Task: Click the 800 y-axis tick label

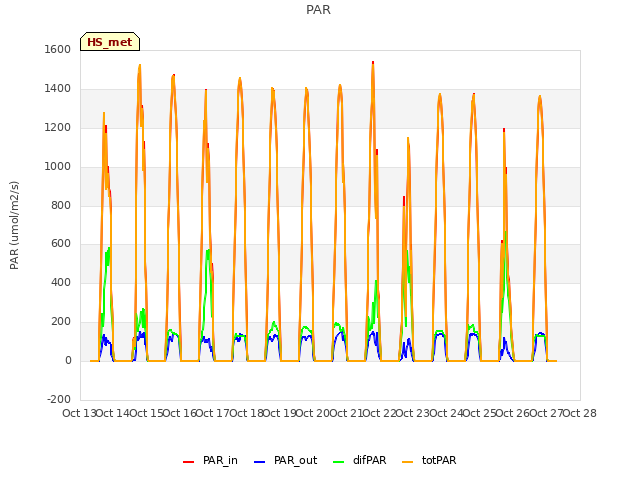Action: pyautogui.click(x=61, y=205)
